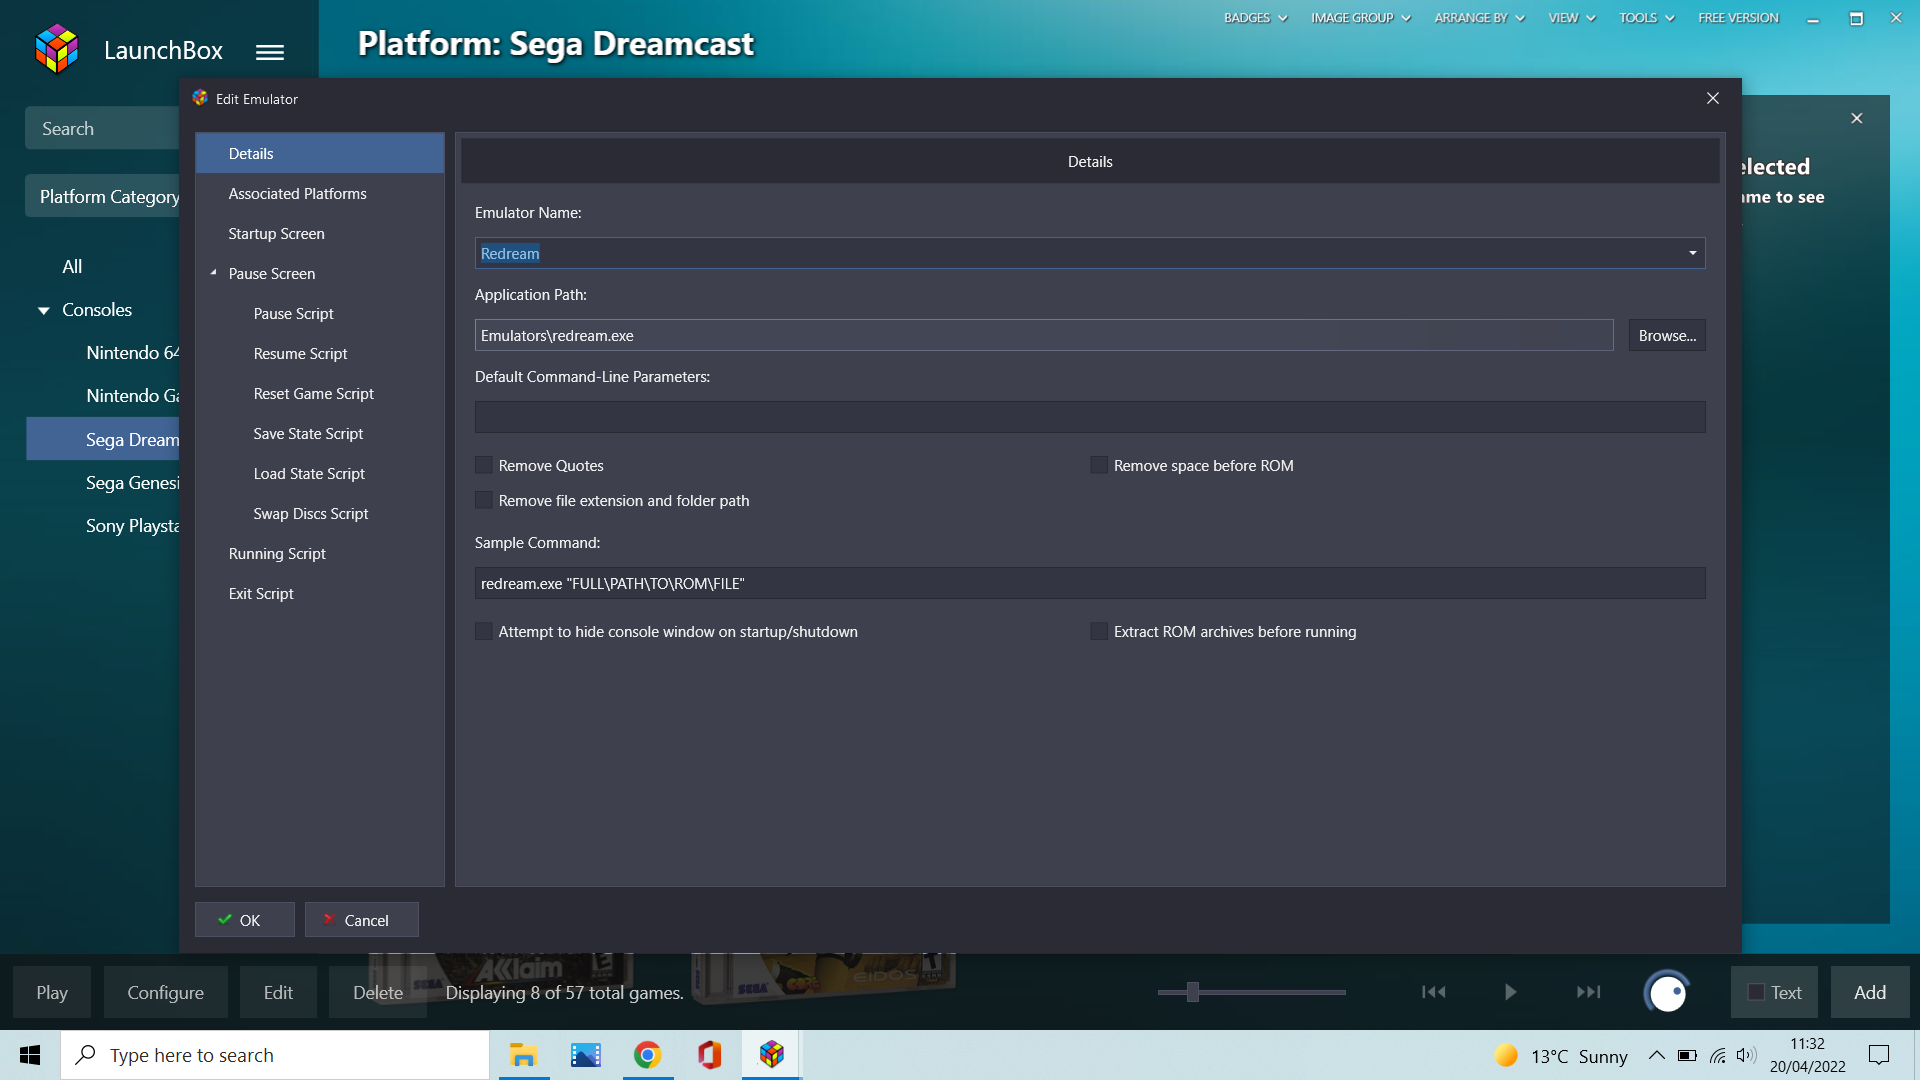Skip to previous music track
1920x1080 pixels.
[x=1434, y=992]
